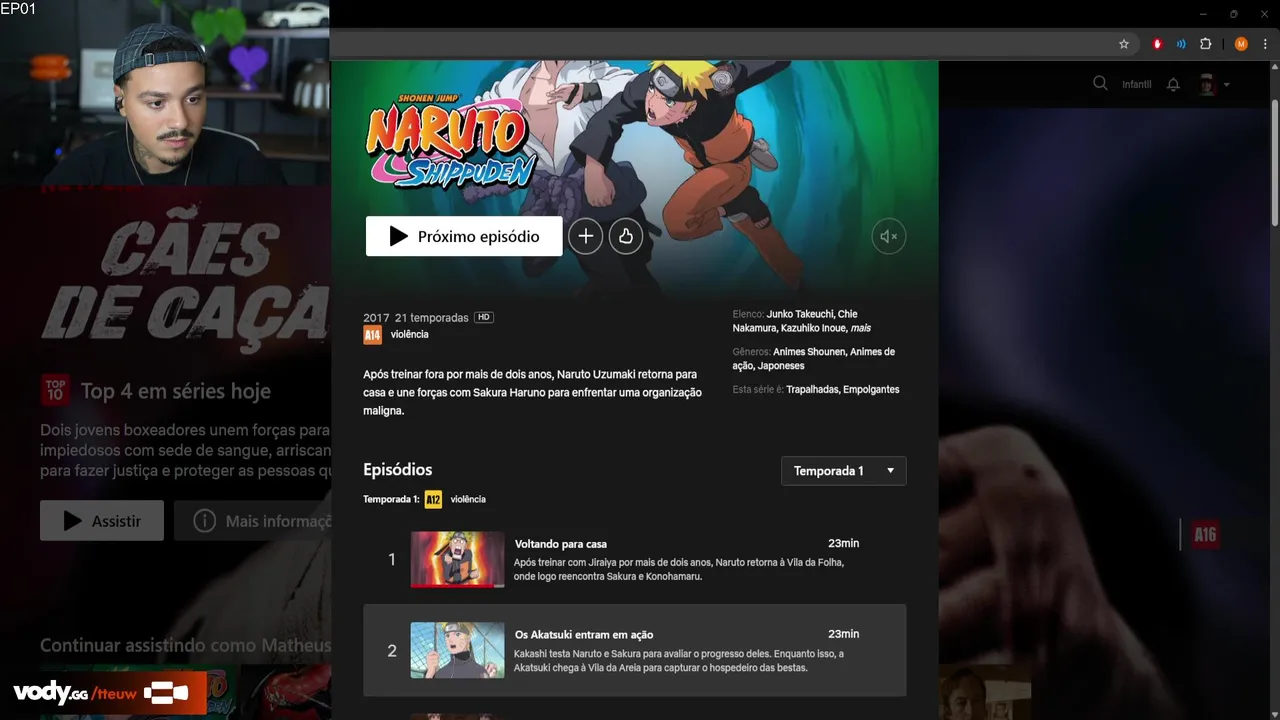Image resolution: width=1280 pixels, height=720 pixels.
Task: Click the scrollbar up arrow
Action: point(1274,66)
